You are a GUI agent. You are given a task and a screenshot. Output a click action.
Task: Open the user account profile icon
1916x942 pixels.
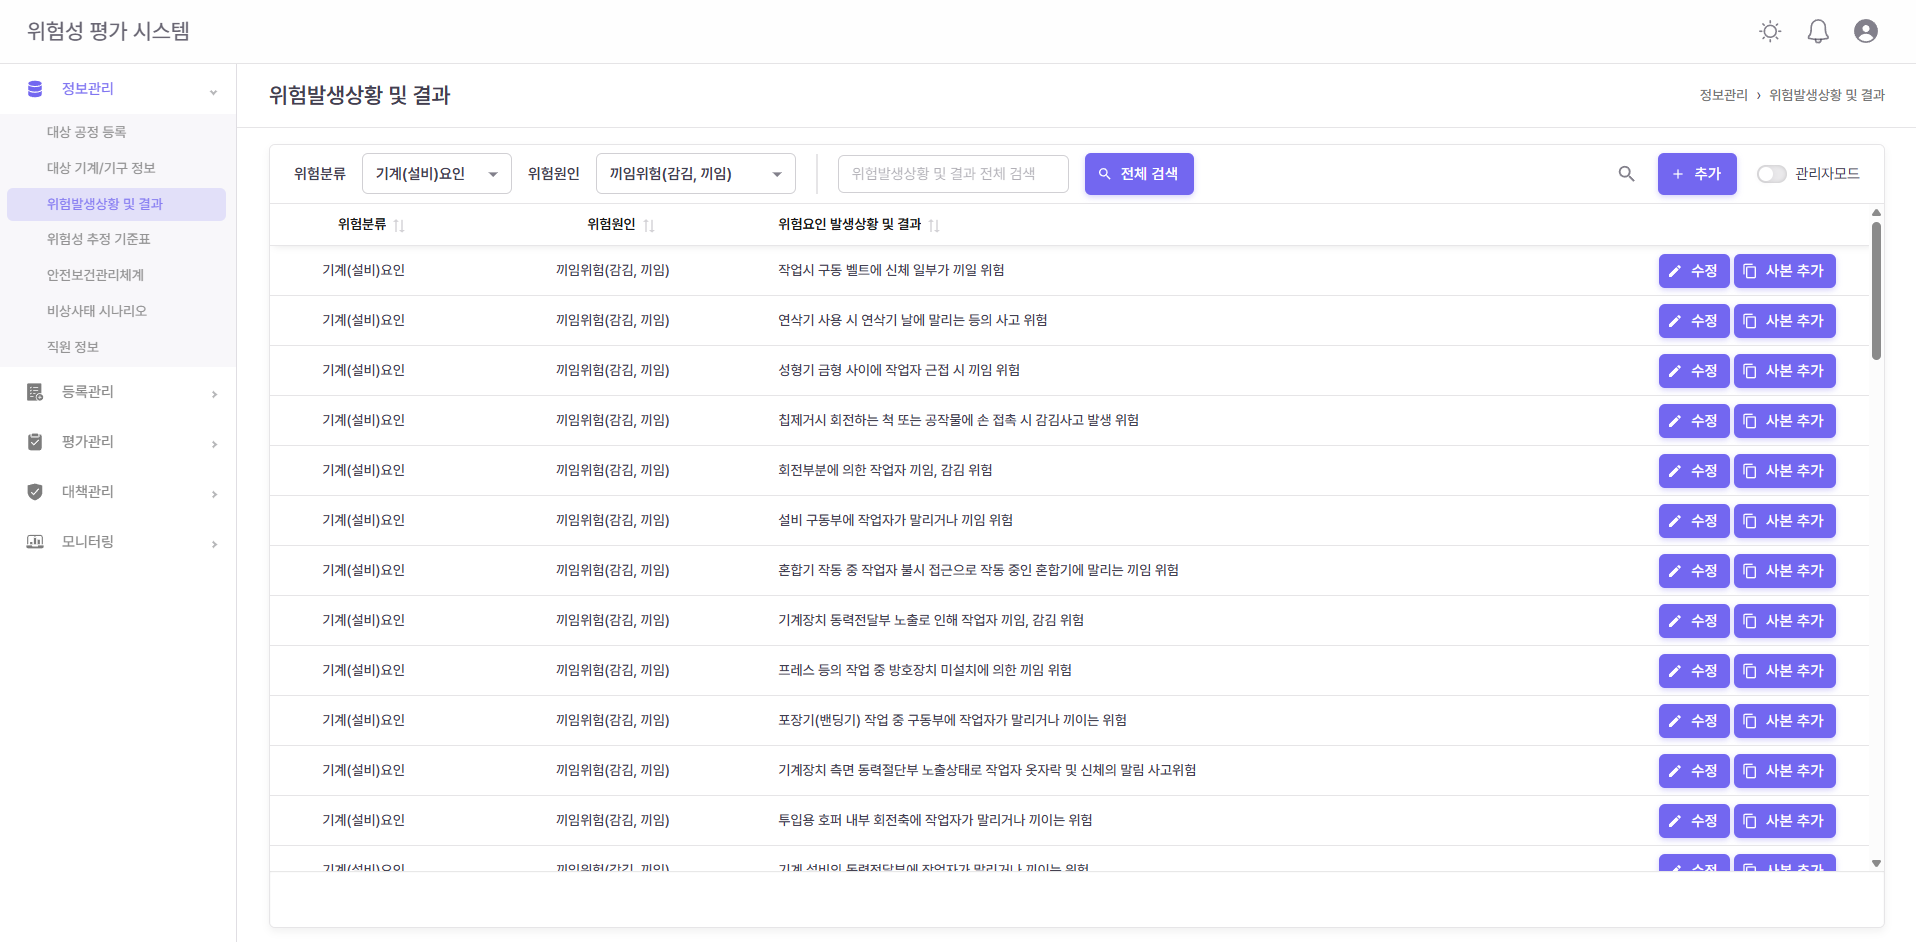[1865, 32]
